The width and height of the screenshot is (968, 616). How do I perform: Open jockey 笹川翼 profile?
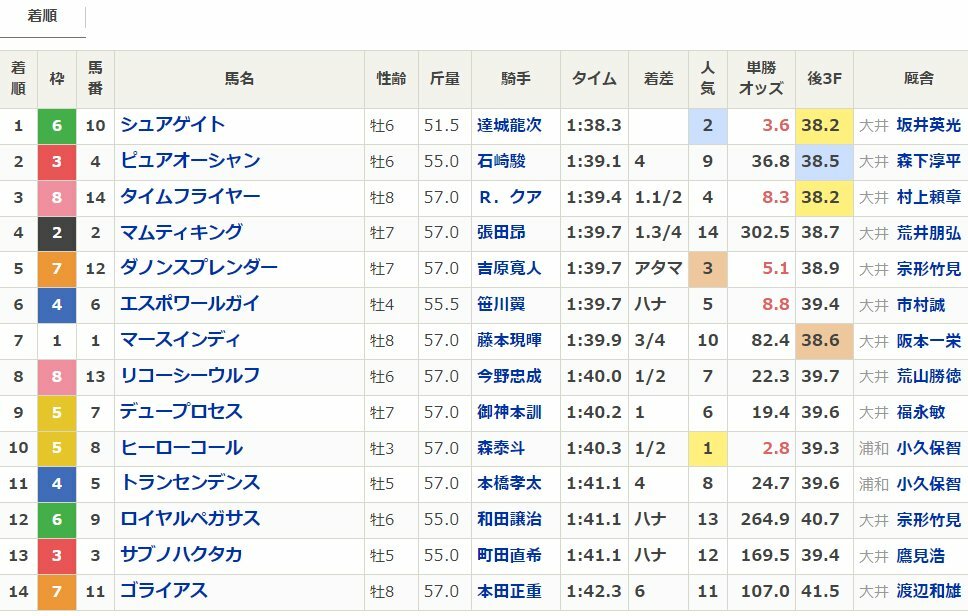pyautogui.click(x=501, y=304)
